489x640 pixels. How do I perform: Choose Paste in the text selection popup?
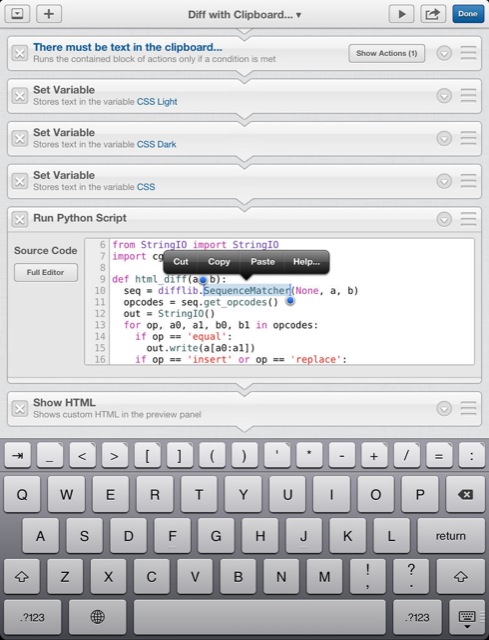point(262,262)
